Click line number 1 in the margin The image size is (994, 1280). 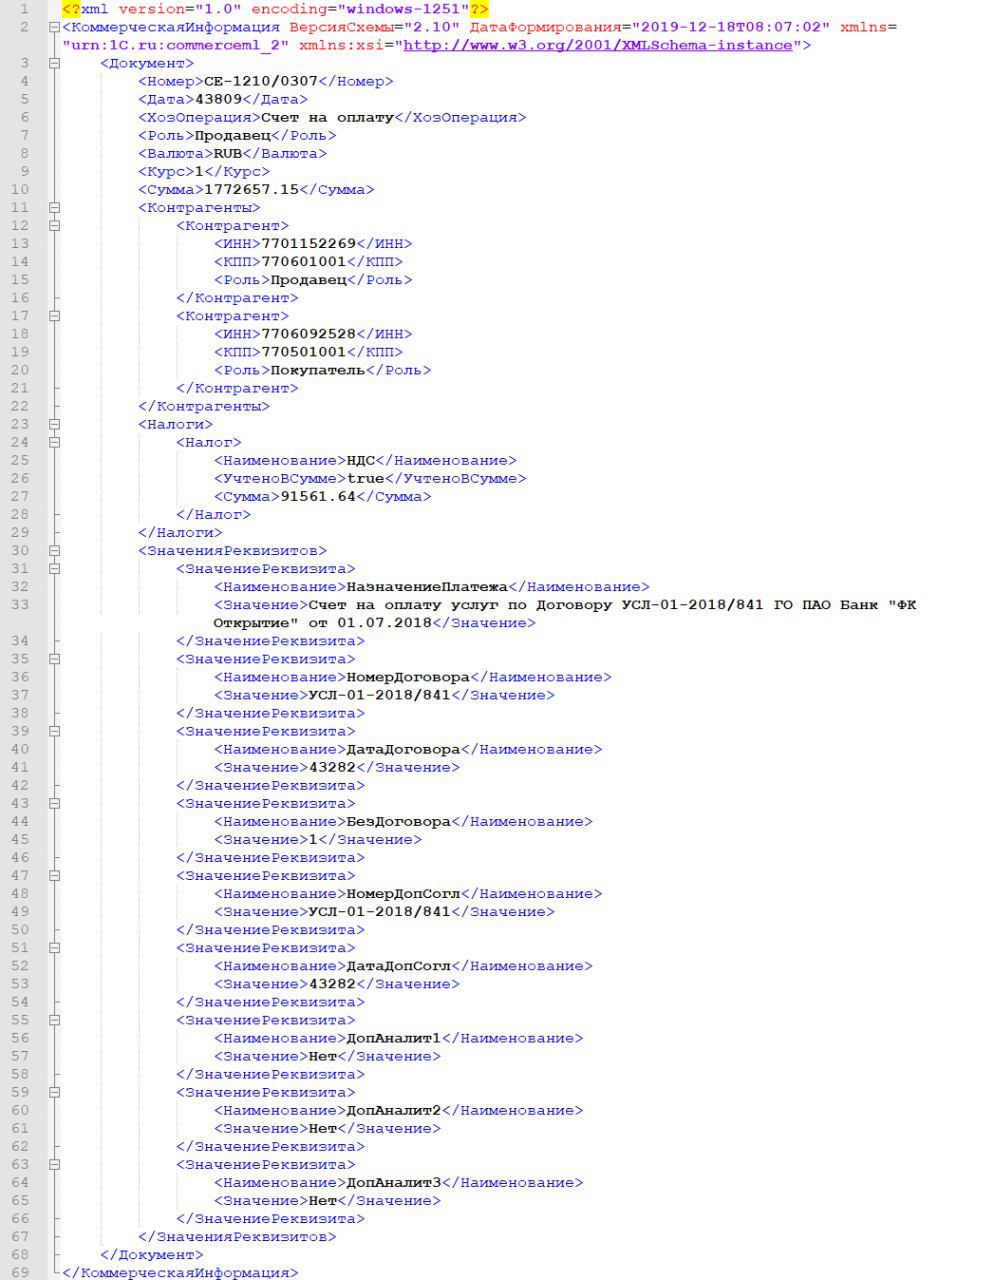[25, 9]
